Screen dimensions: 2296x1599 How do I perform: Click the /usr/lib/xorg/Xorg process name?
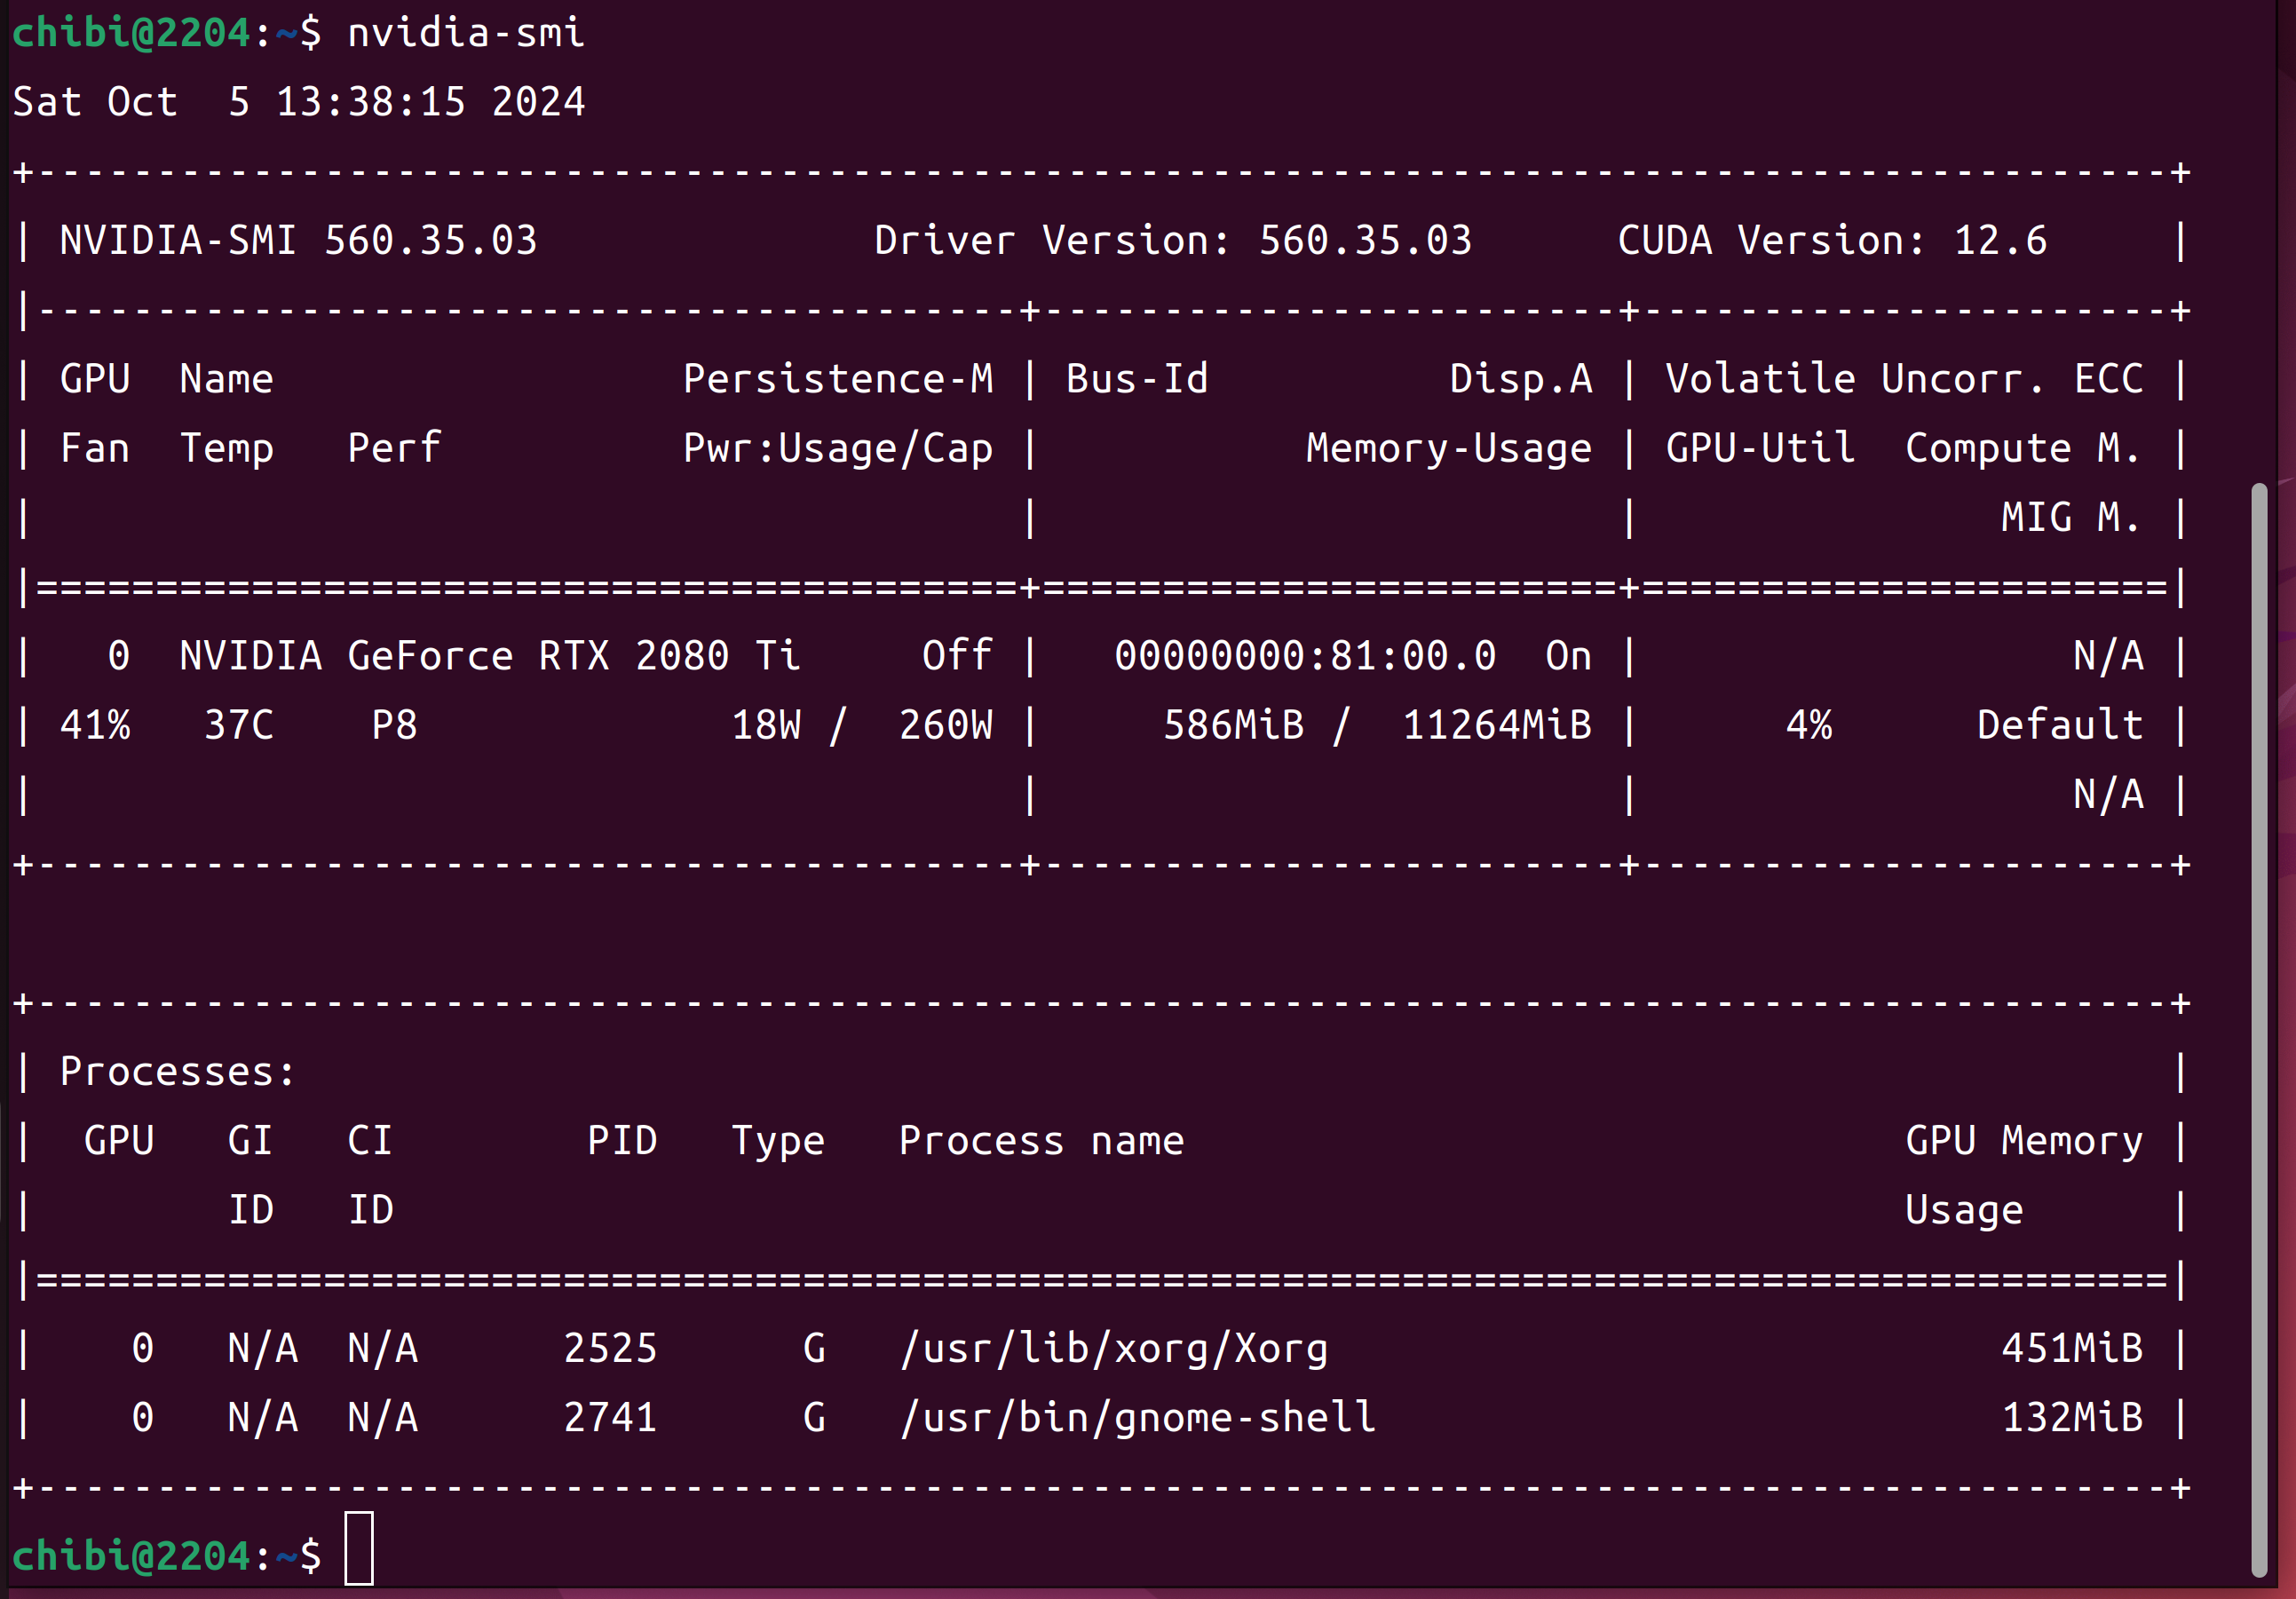[1114, 1349]
